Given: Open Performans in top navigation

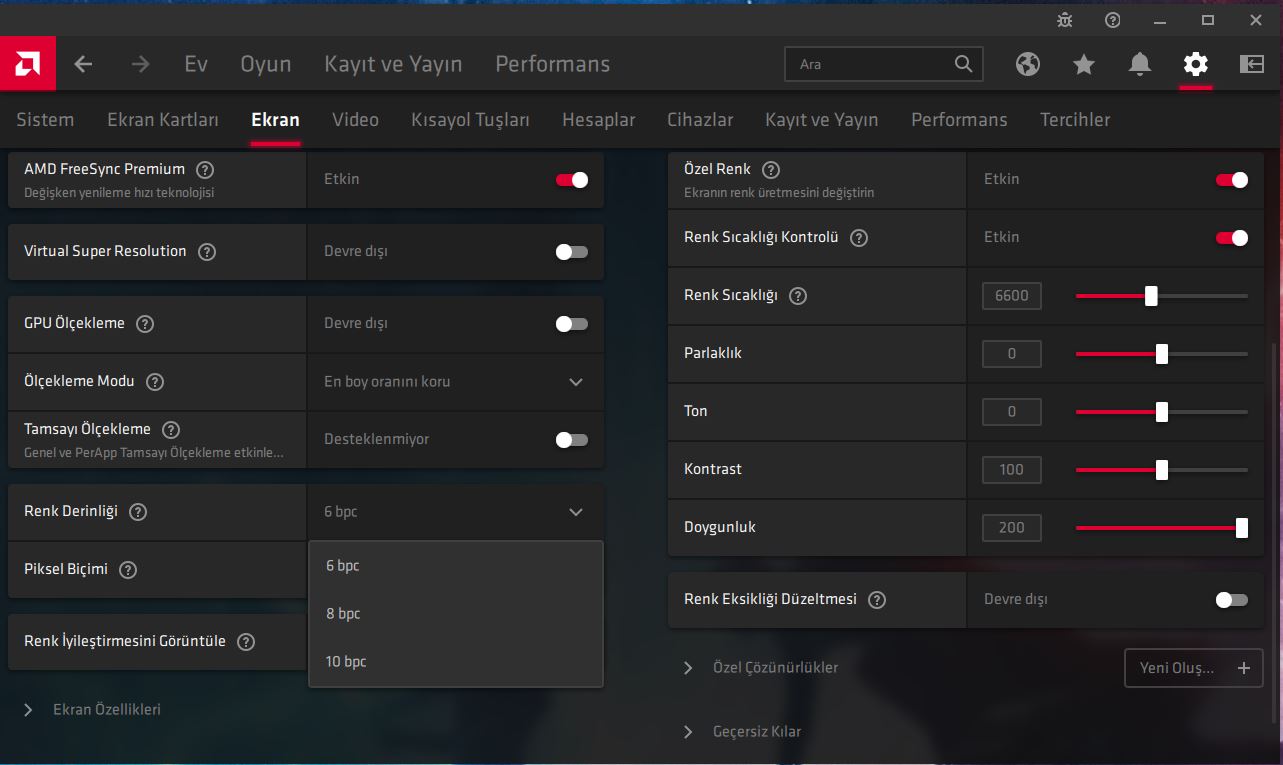Looking at the screenshot, I should pyautogui.click(x=552, y=64).
